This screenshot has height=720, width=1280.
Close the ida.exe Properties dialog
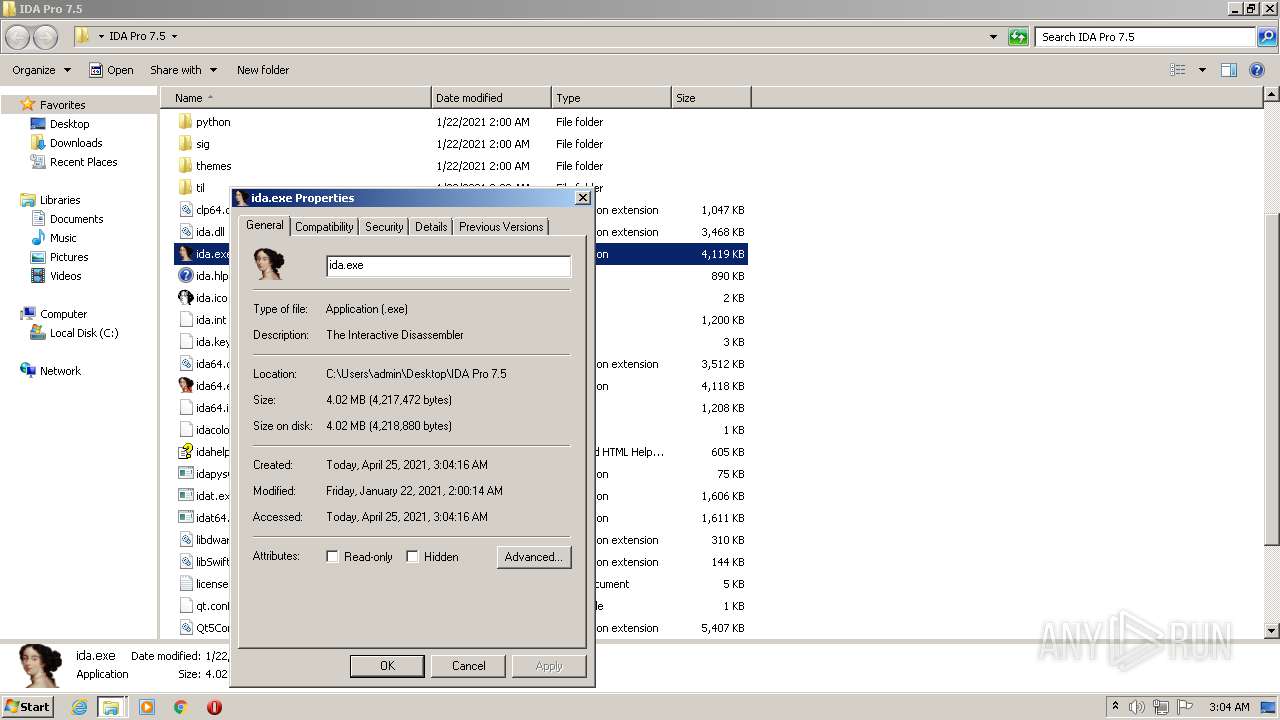[583, 198]
